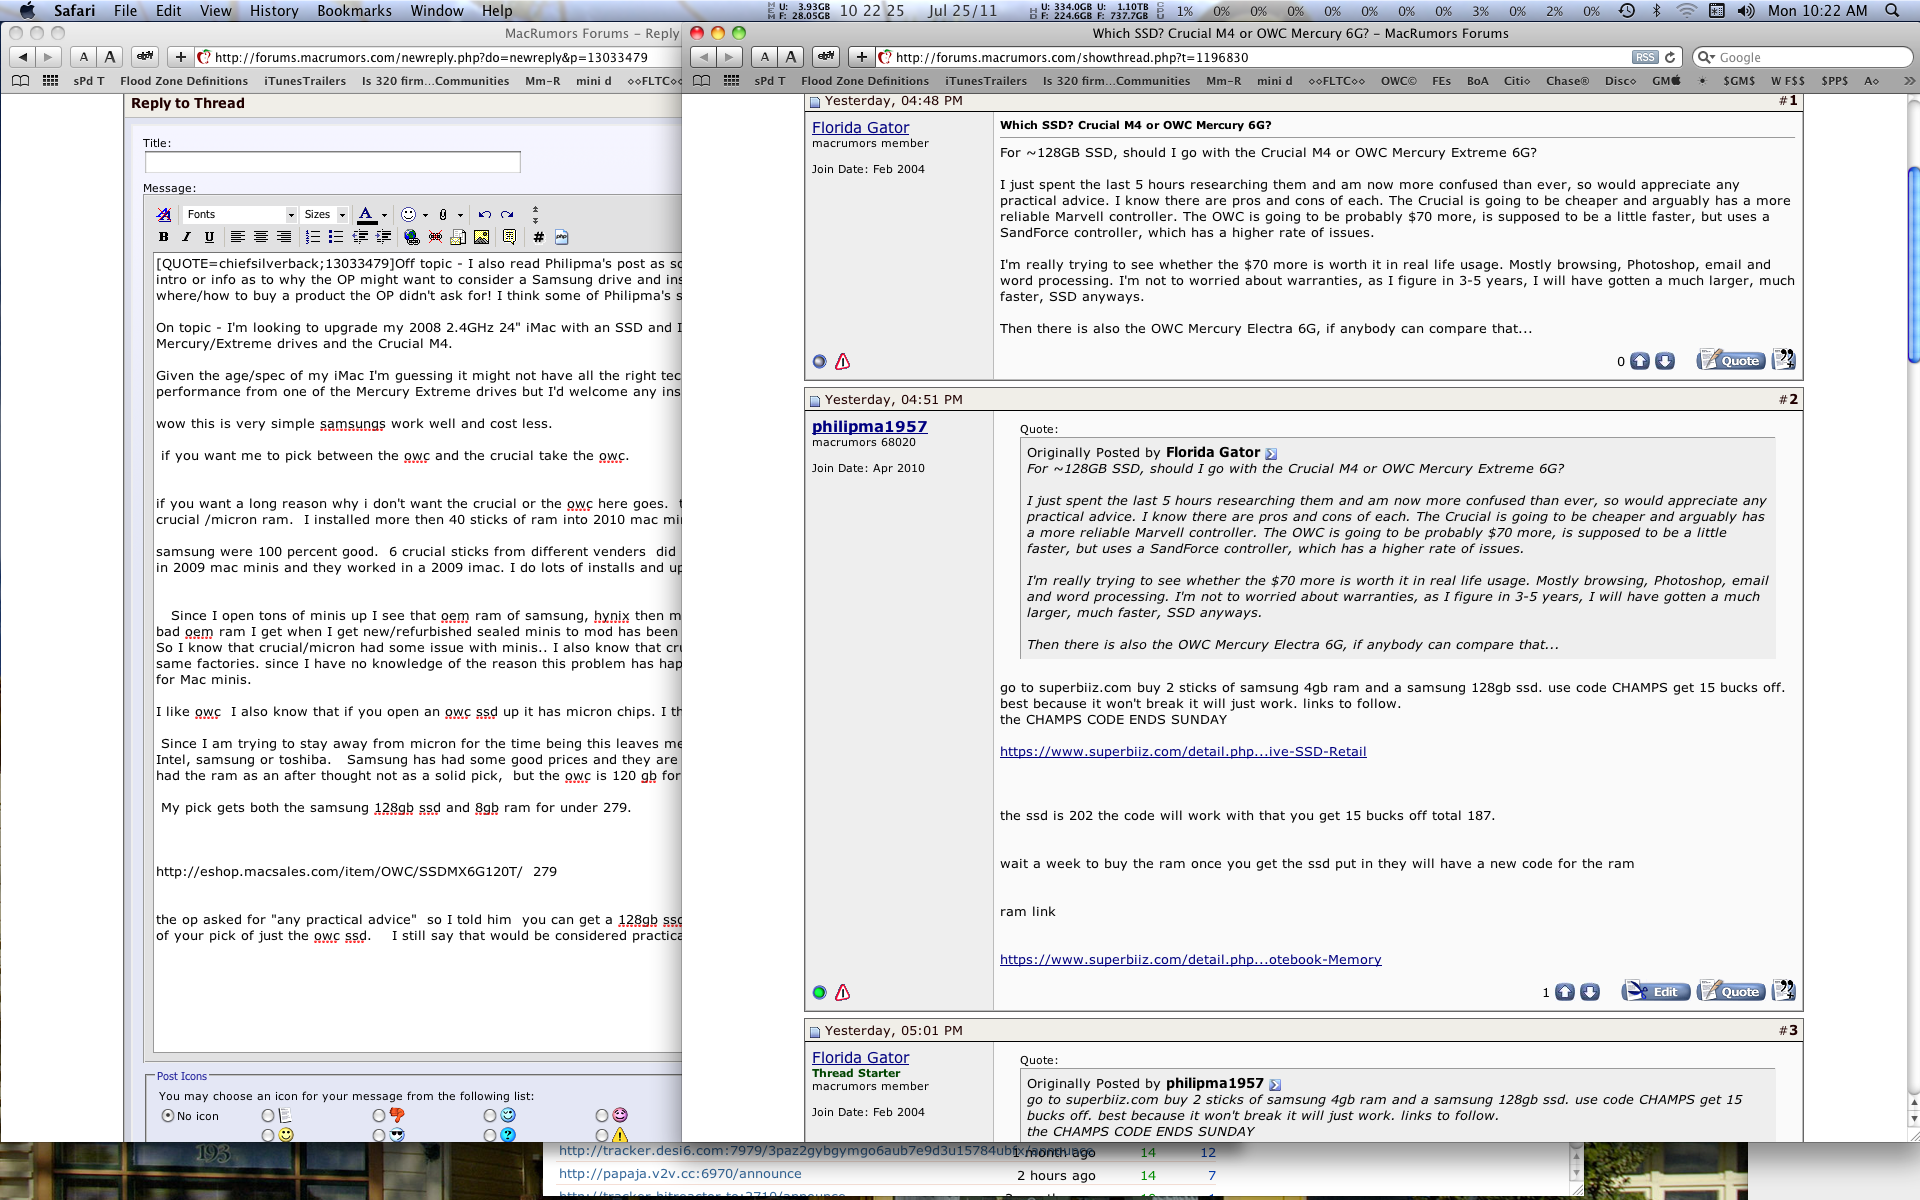Click the ordered list icon

[x=312, y=237]
